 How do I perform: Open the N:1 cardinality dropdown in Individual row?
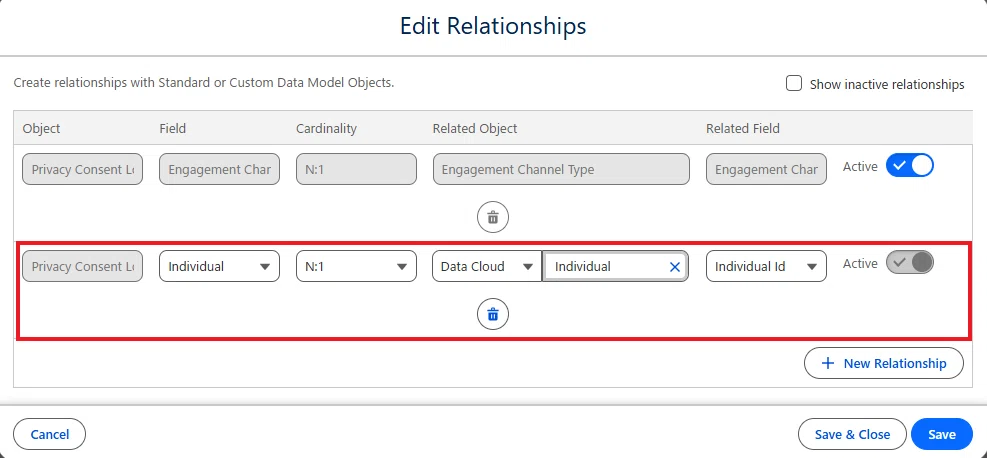click(x=356, y=266)
